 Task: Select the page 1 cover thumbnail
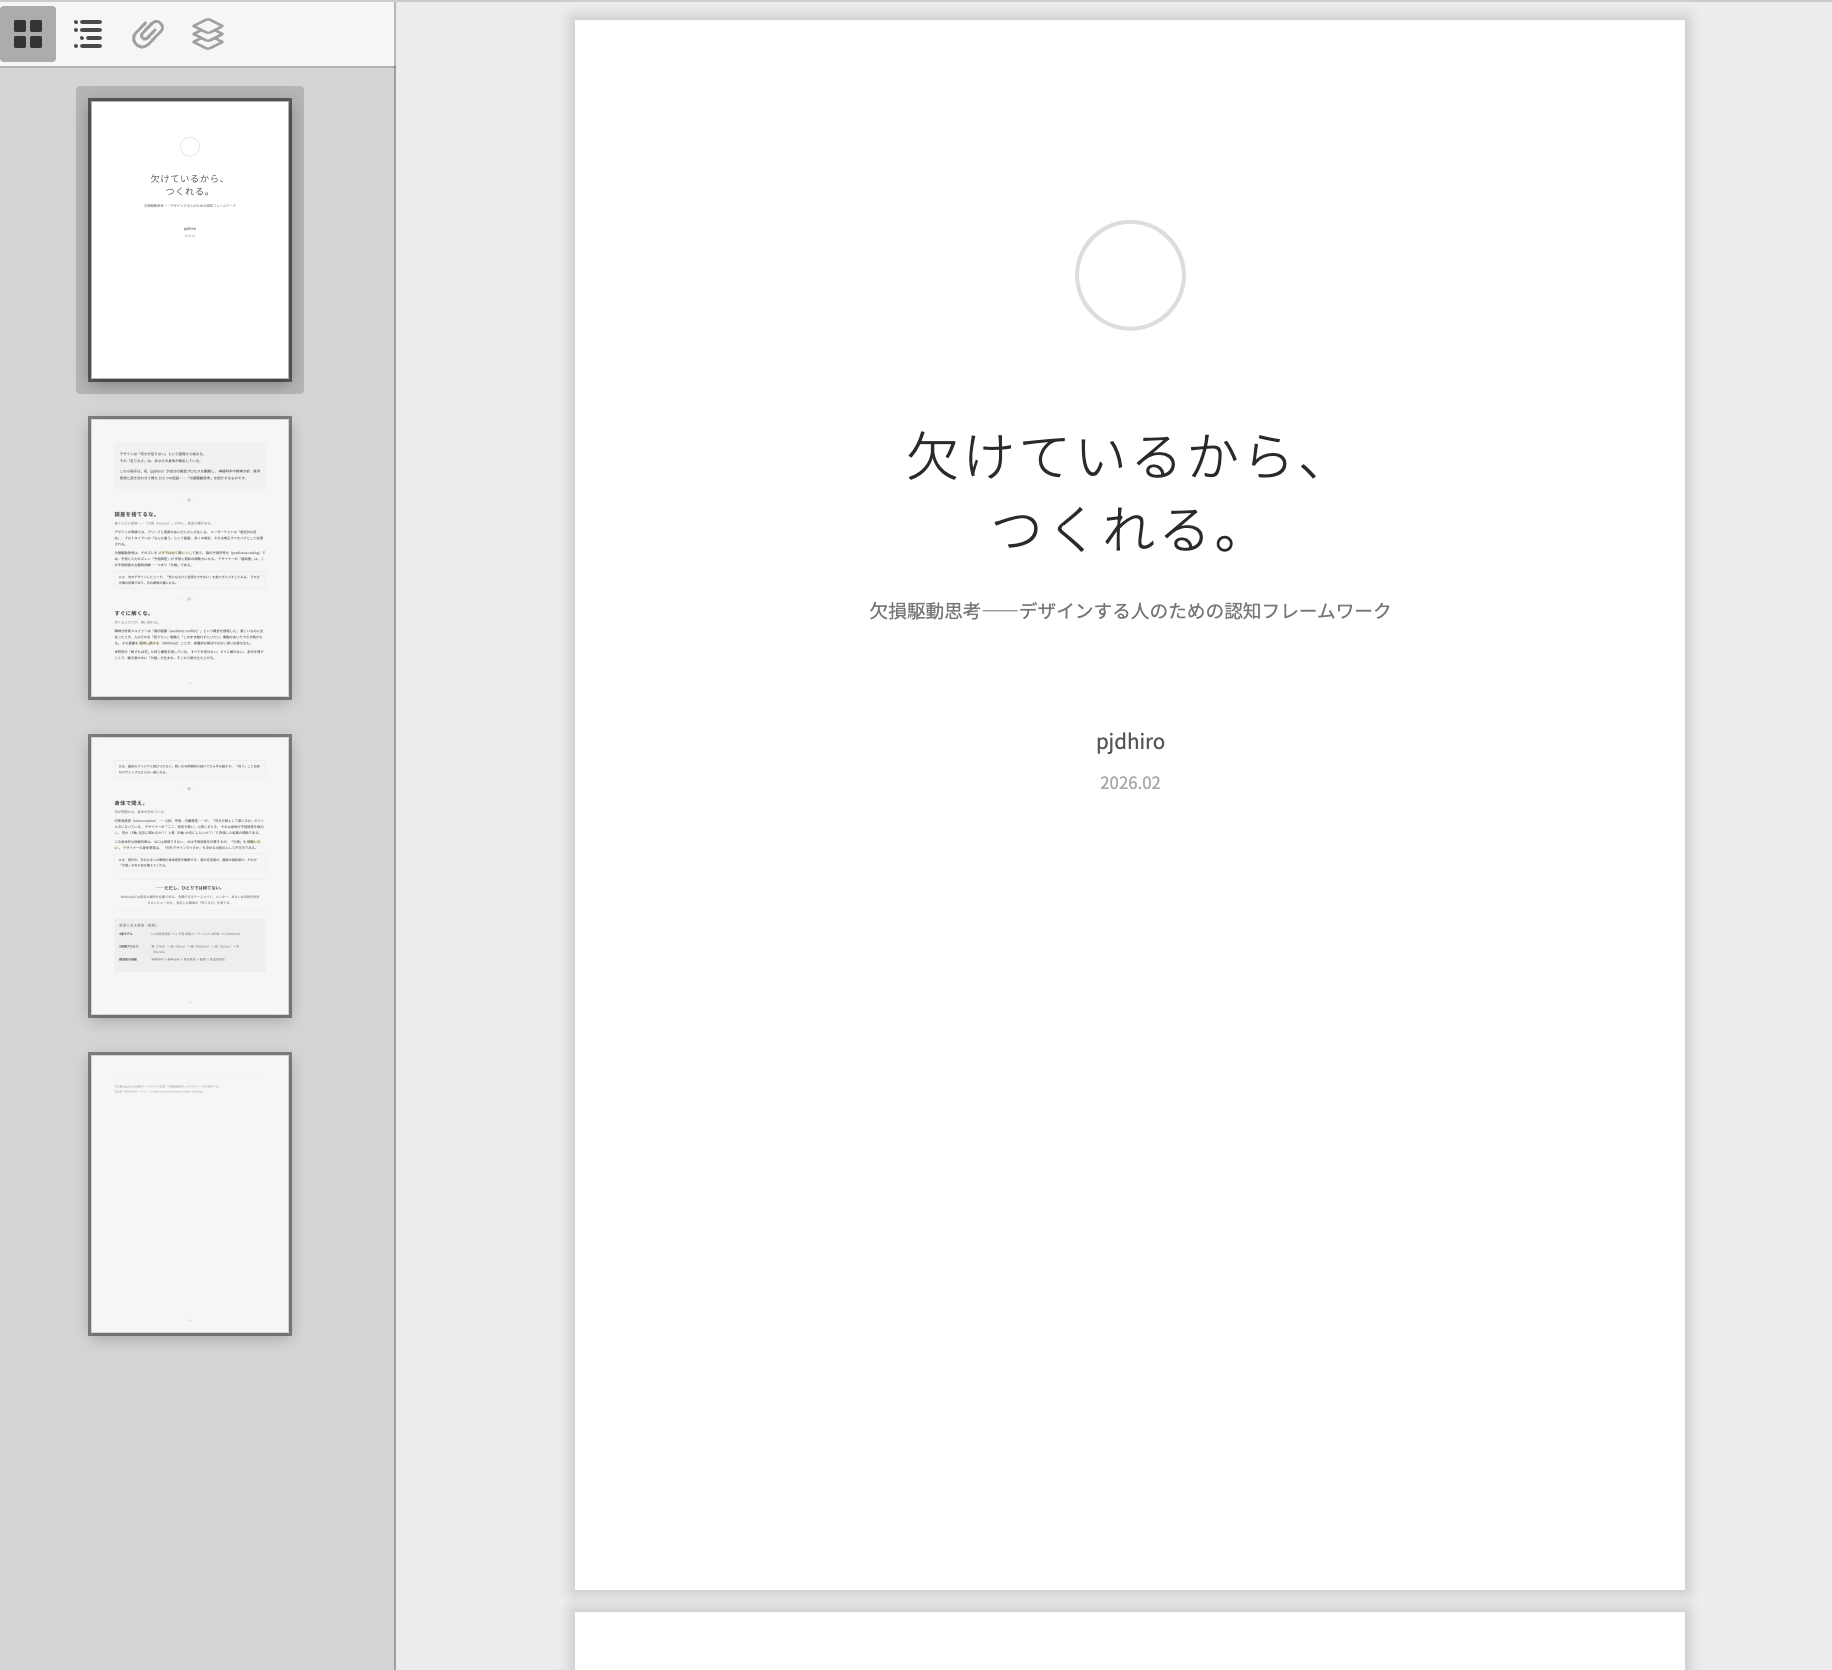pos(190,240)
